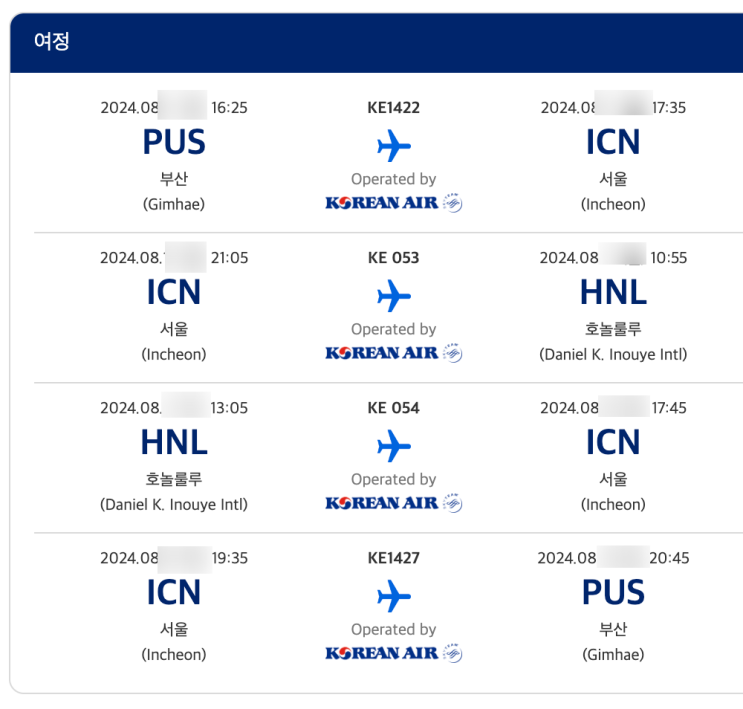Click the airplane icon for flight KE1422
Image resolution: width=743 pixels, height=709 pixels.
[394, 147]
